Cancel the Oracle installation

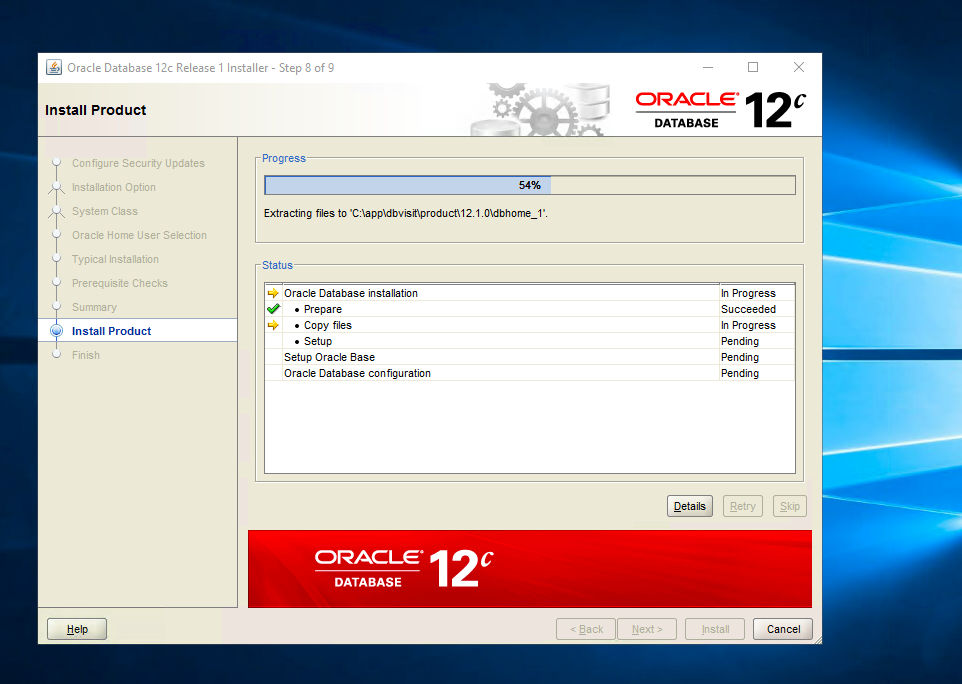pos(783,629)
